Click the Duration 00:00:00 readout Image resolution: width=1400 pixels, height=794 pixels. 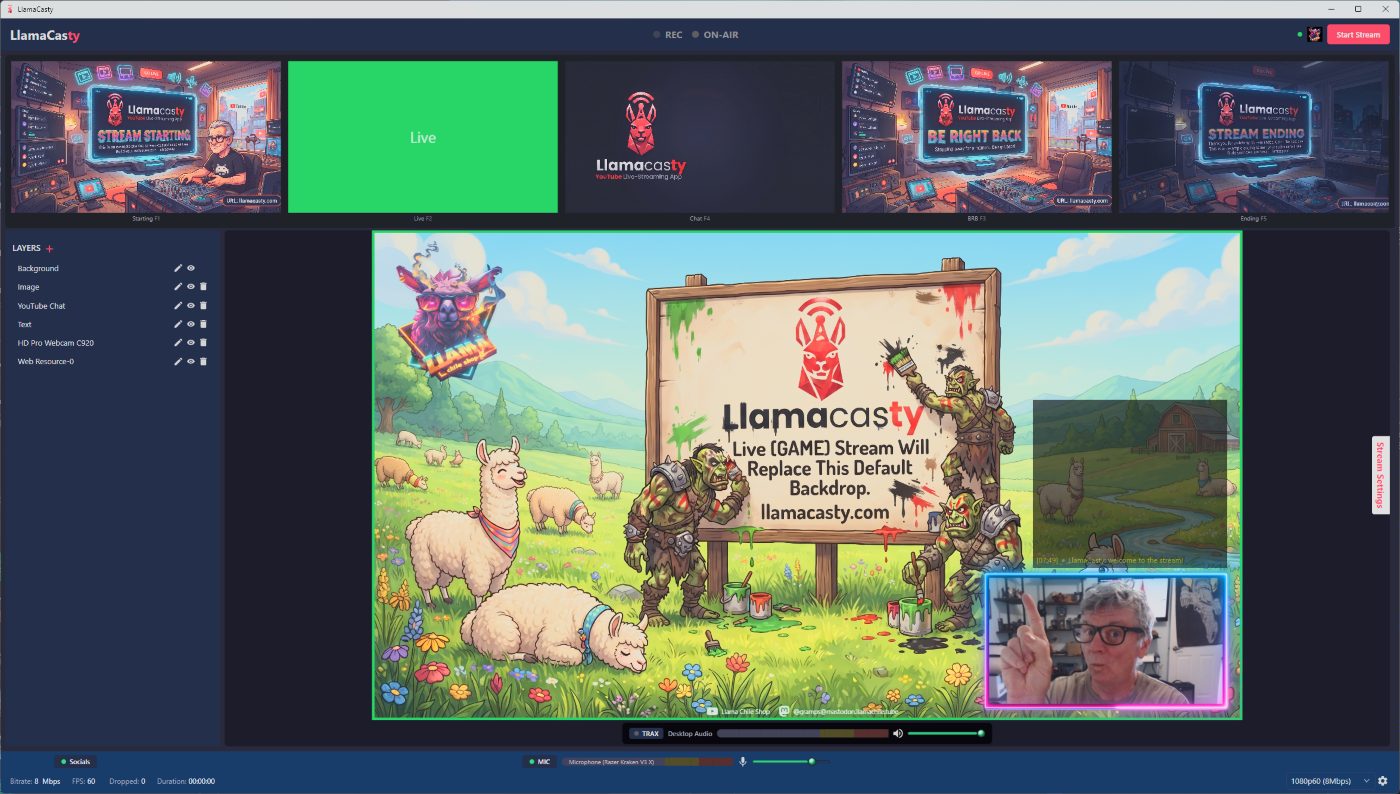coord(185,781)
